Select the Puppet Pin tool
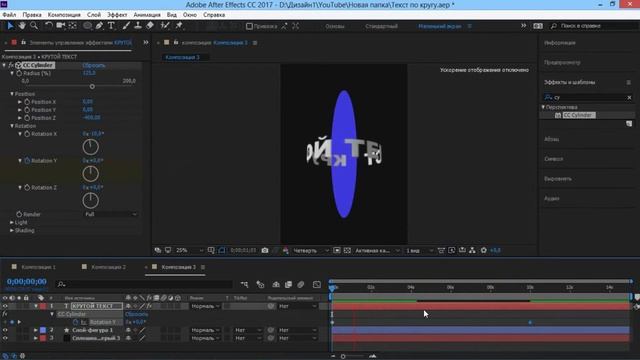 179,26
